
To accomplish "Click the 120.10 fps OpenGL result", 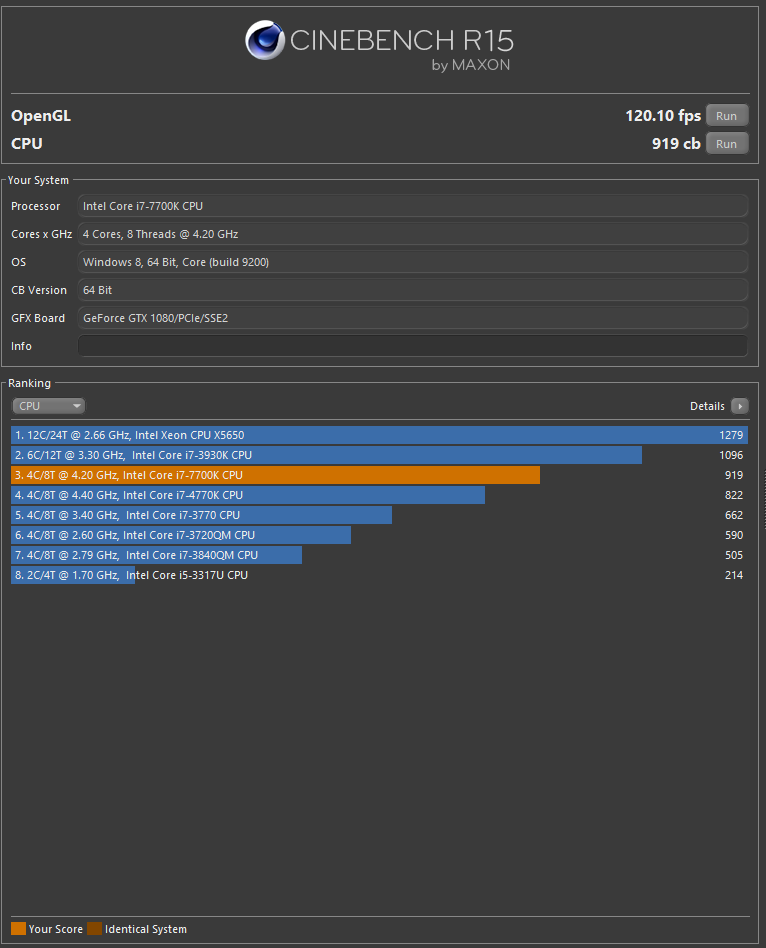I will pos(663,115).
